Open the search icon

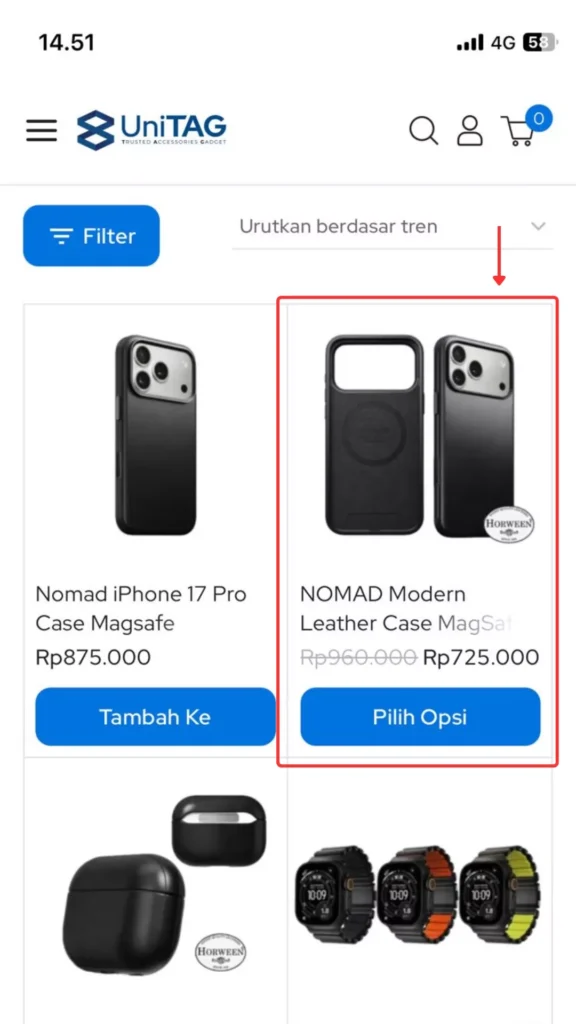(x=423, y=130)
